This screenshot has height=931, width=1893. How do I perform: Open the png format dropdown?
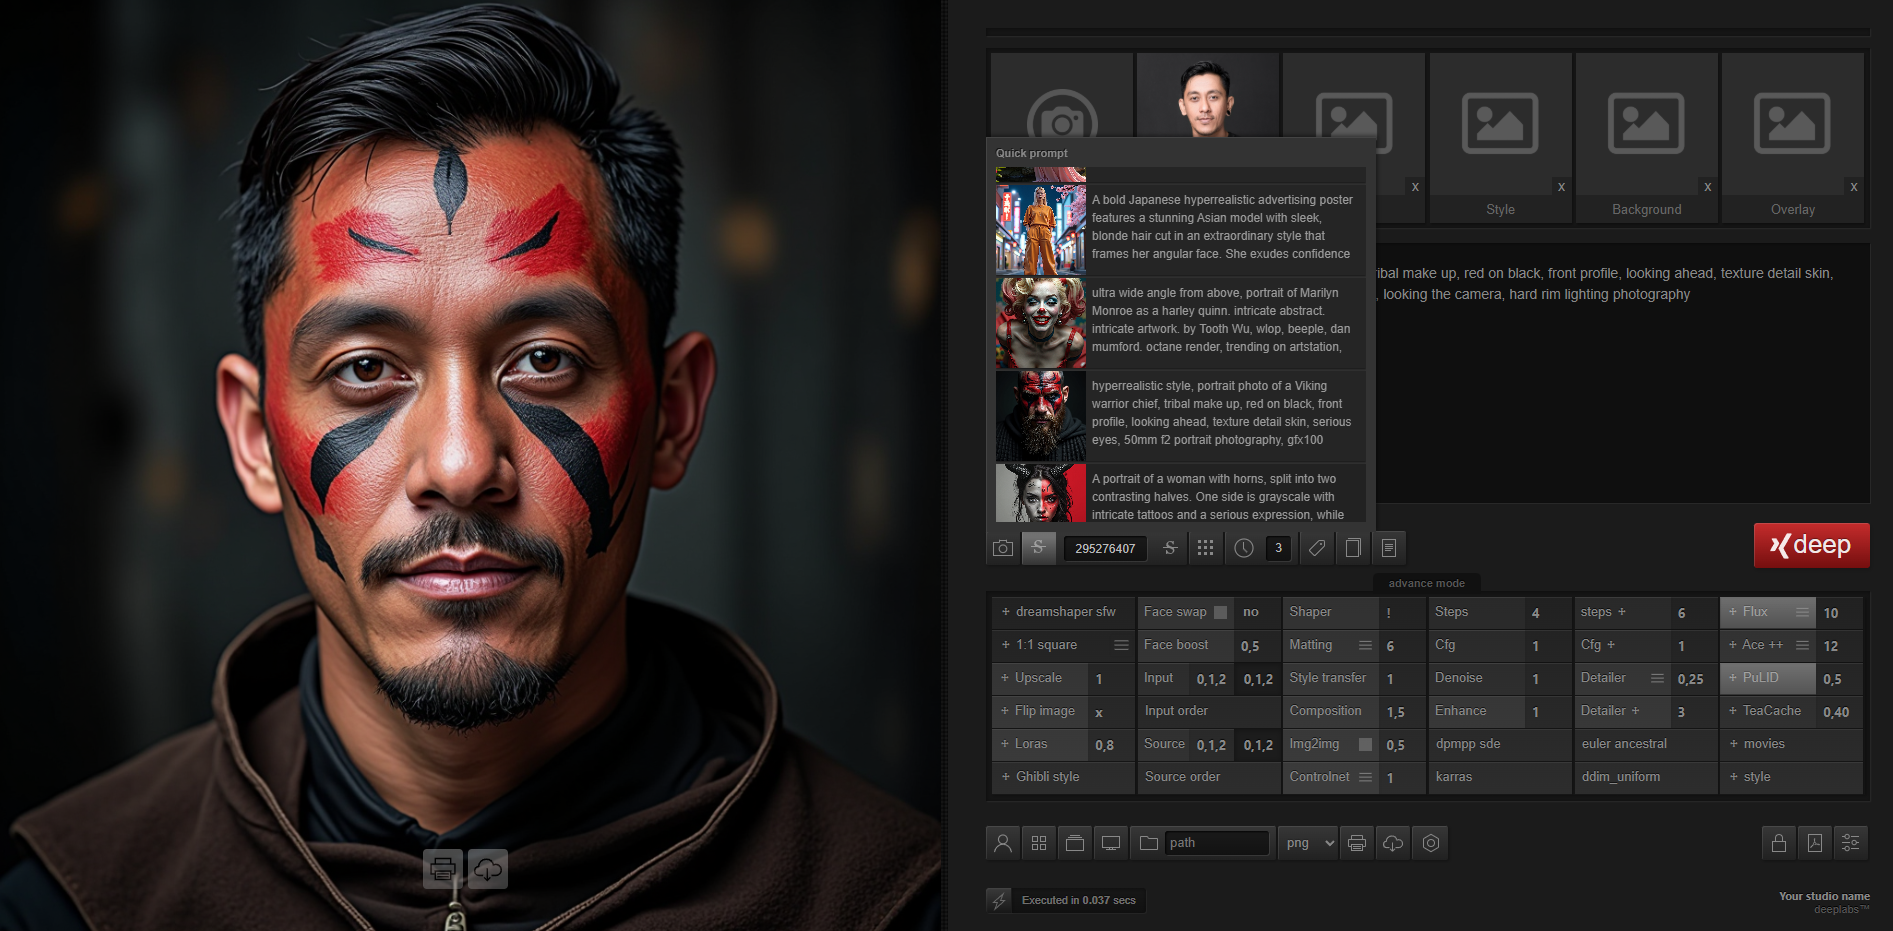click(1308, 843)
